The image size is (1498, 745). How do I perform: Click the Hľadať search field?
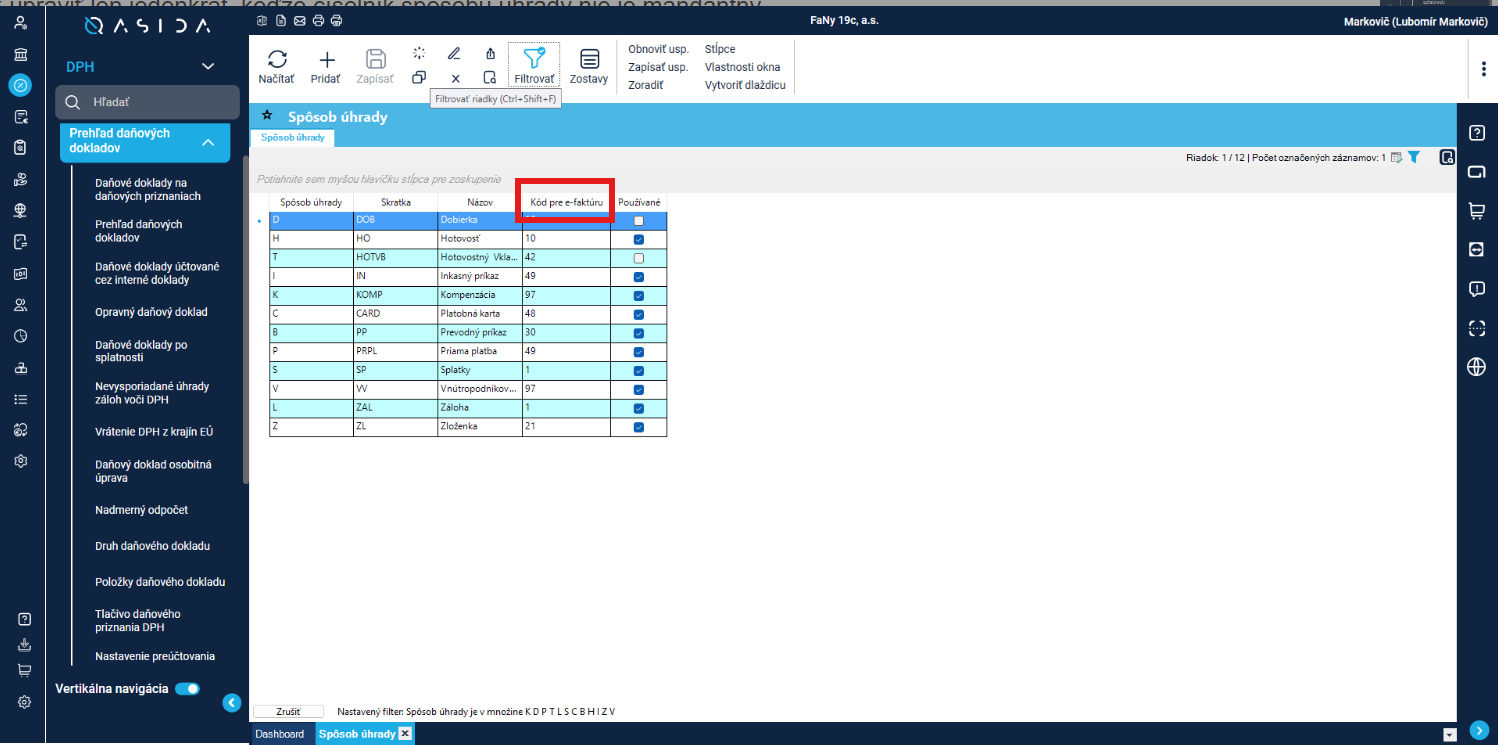click(x=148, y=102)
